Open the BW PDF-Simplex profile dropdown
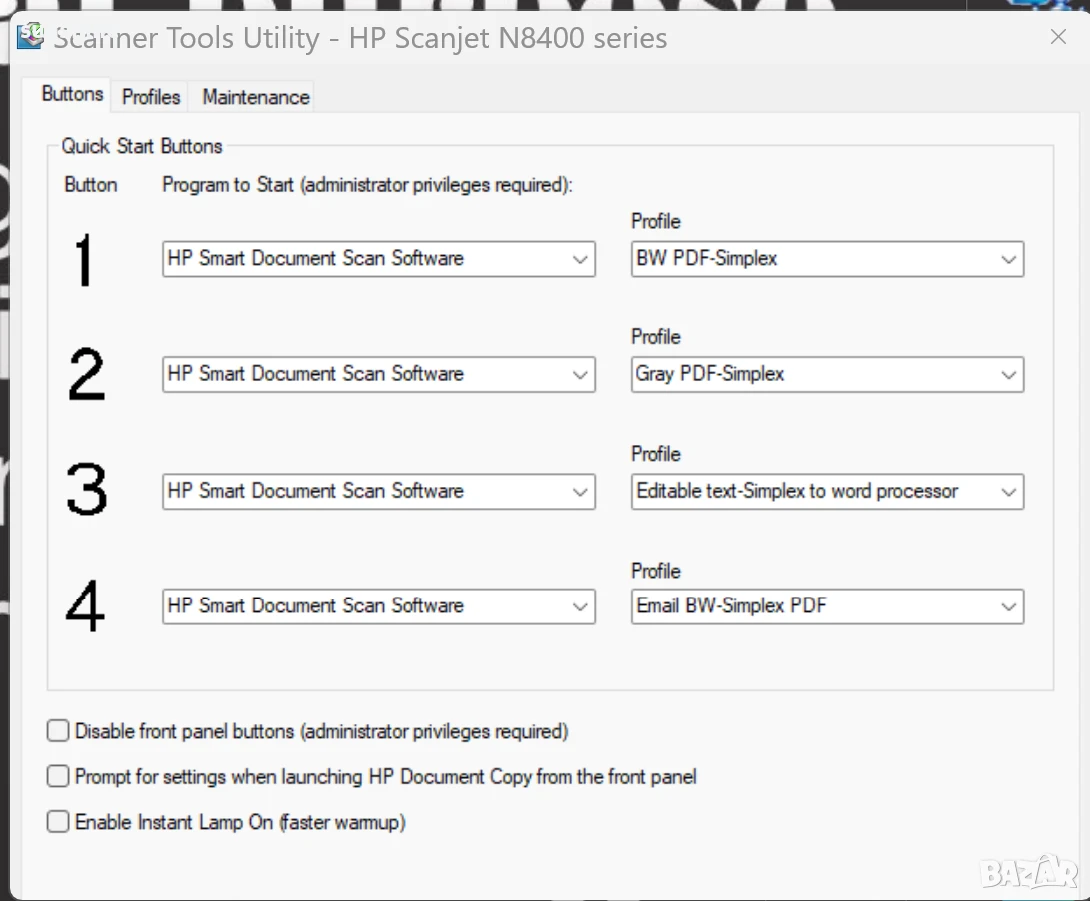Image resolution: width=1090 pixels, height=901 pixels. click(827, 259)
